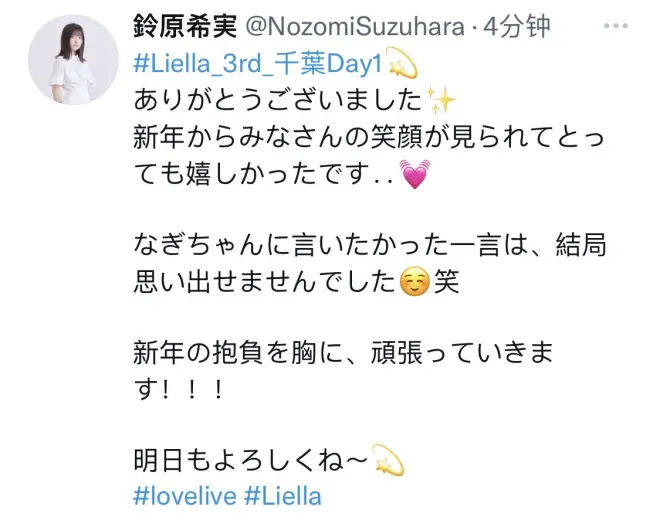Screen dimensions: 660x517
Task: Click the shooting star emoji after よろしくね
Action: 389,460
